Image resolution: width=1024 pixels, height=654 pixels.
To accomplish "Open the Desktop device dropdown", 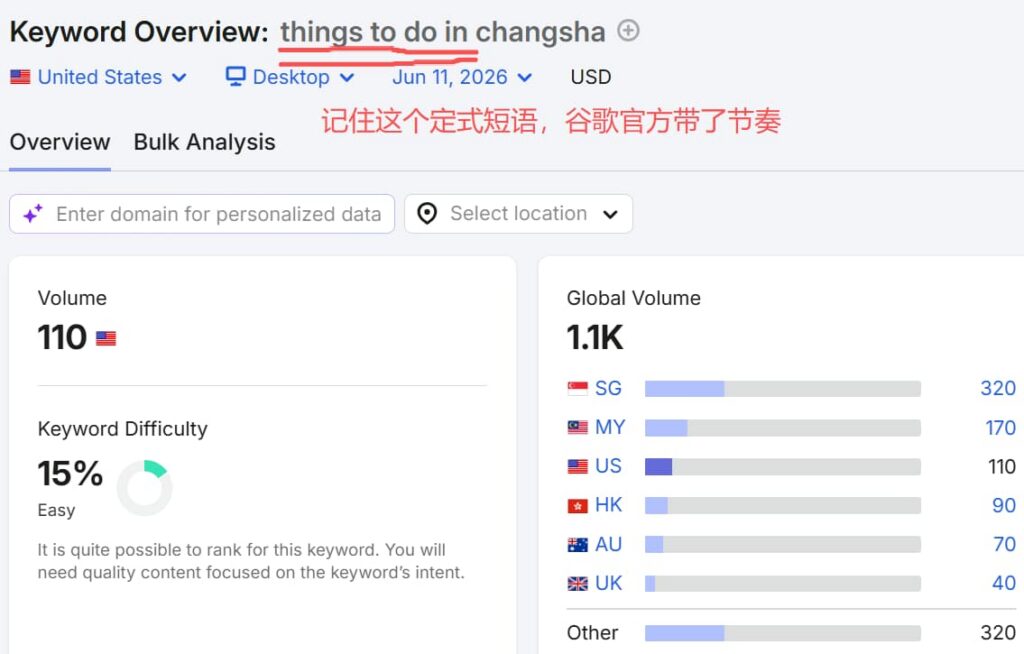I will click(290, 77).
